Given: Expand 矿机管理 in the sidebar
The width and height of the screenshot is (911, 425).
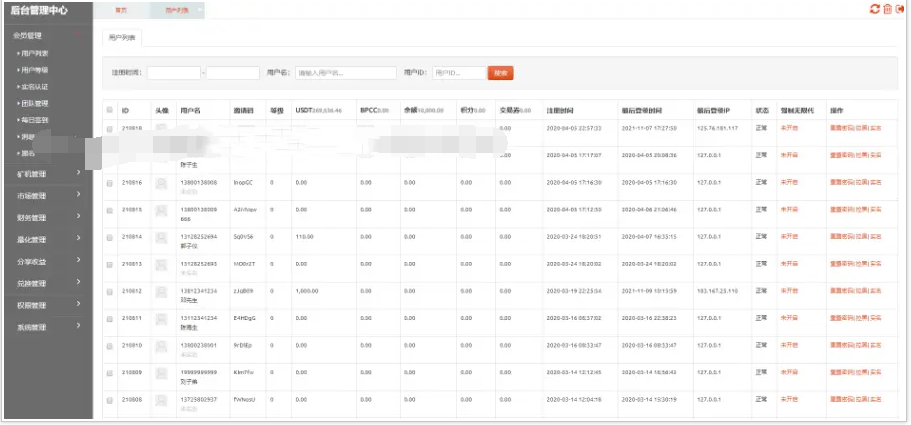Looking at the screenshot, I should pyautogui.click(x=47, y=174).
